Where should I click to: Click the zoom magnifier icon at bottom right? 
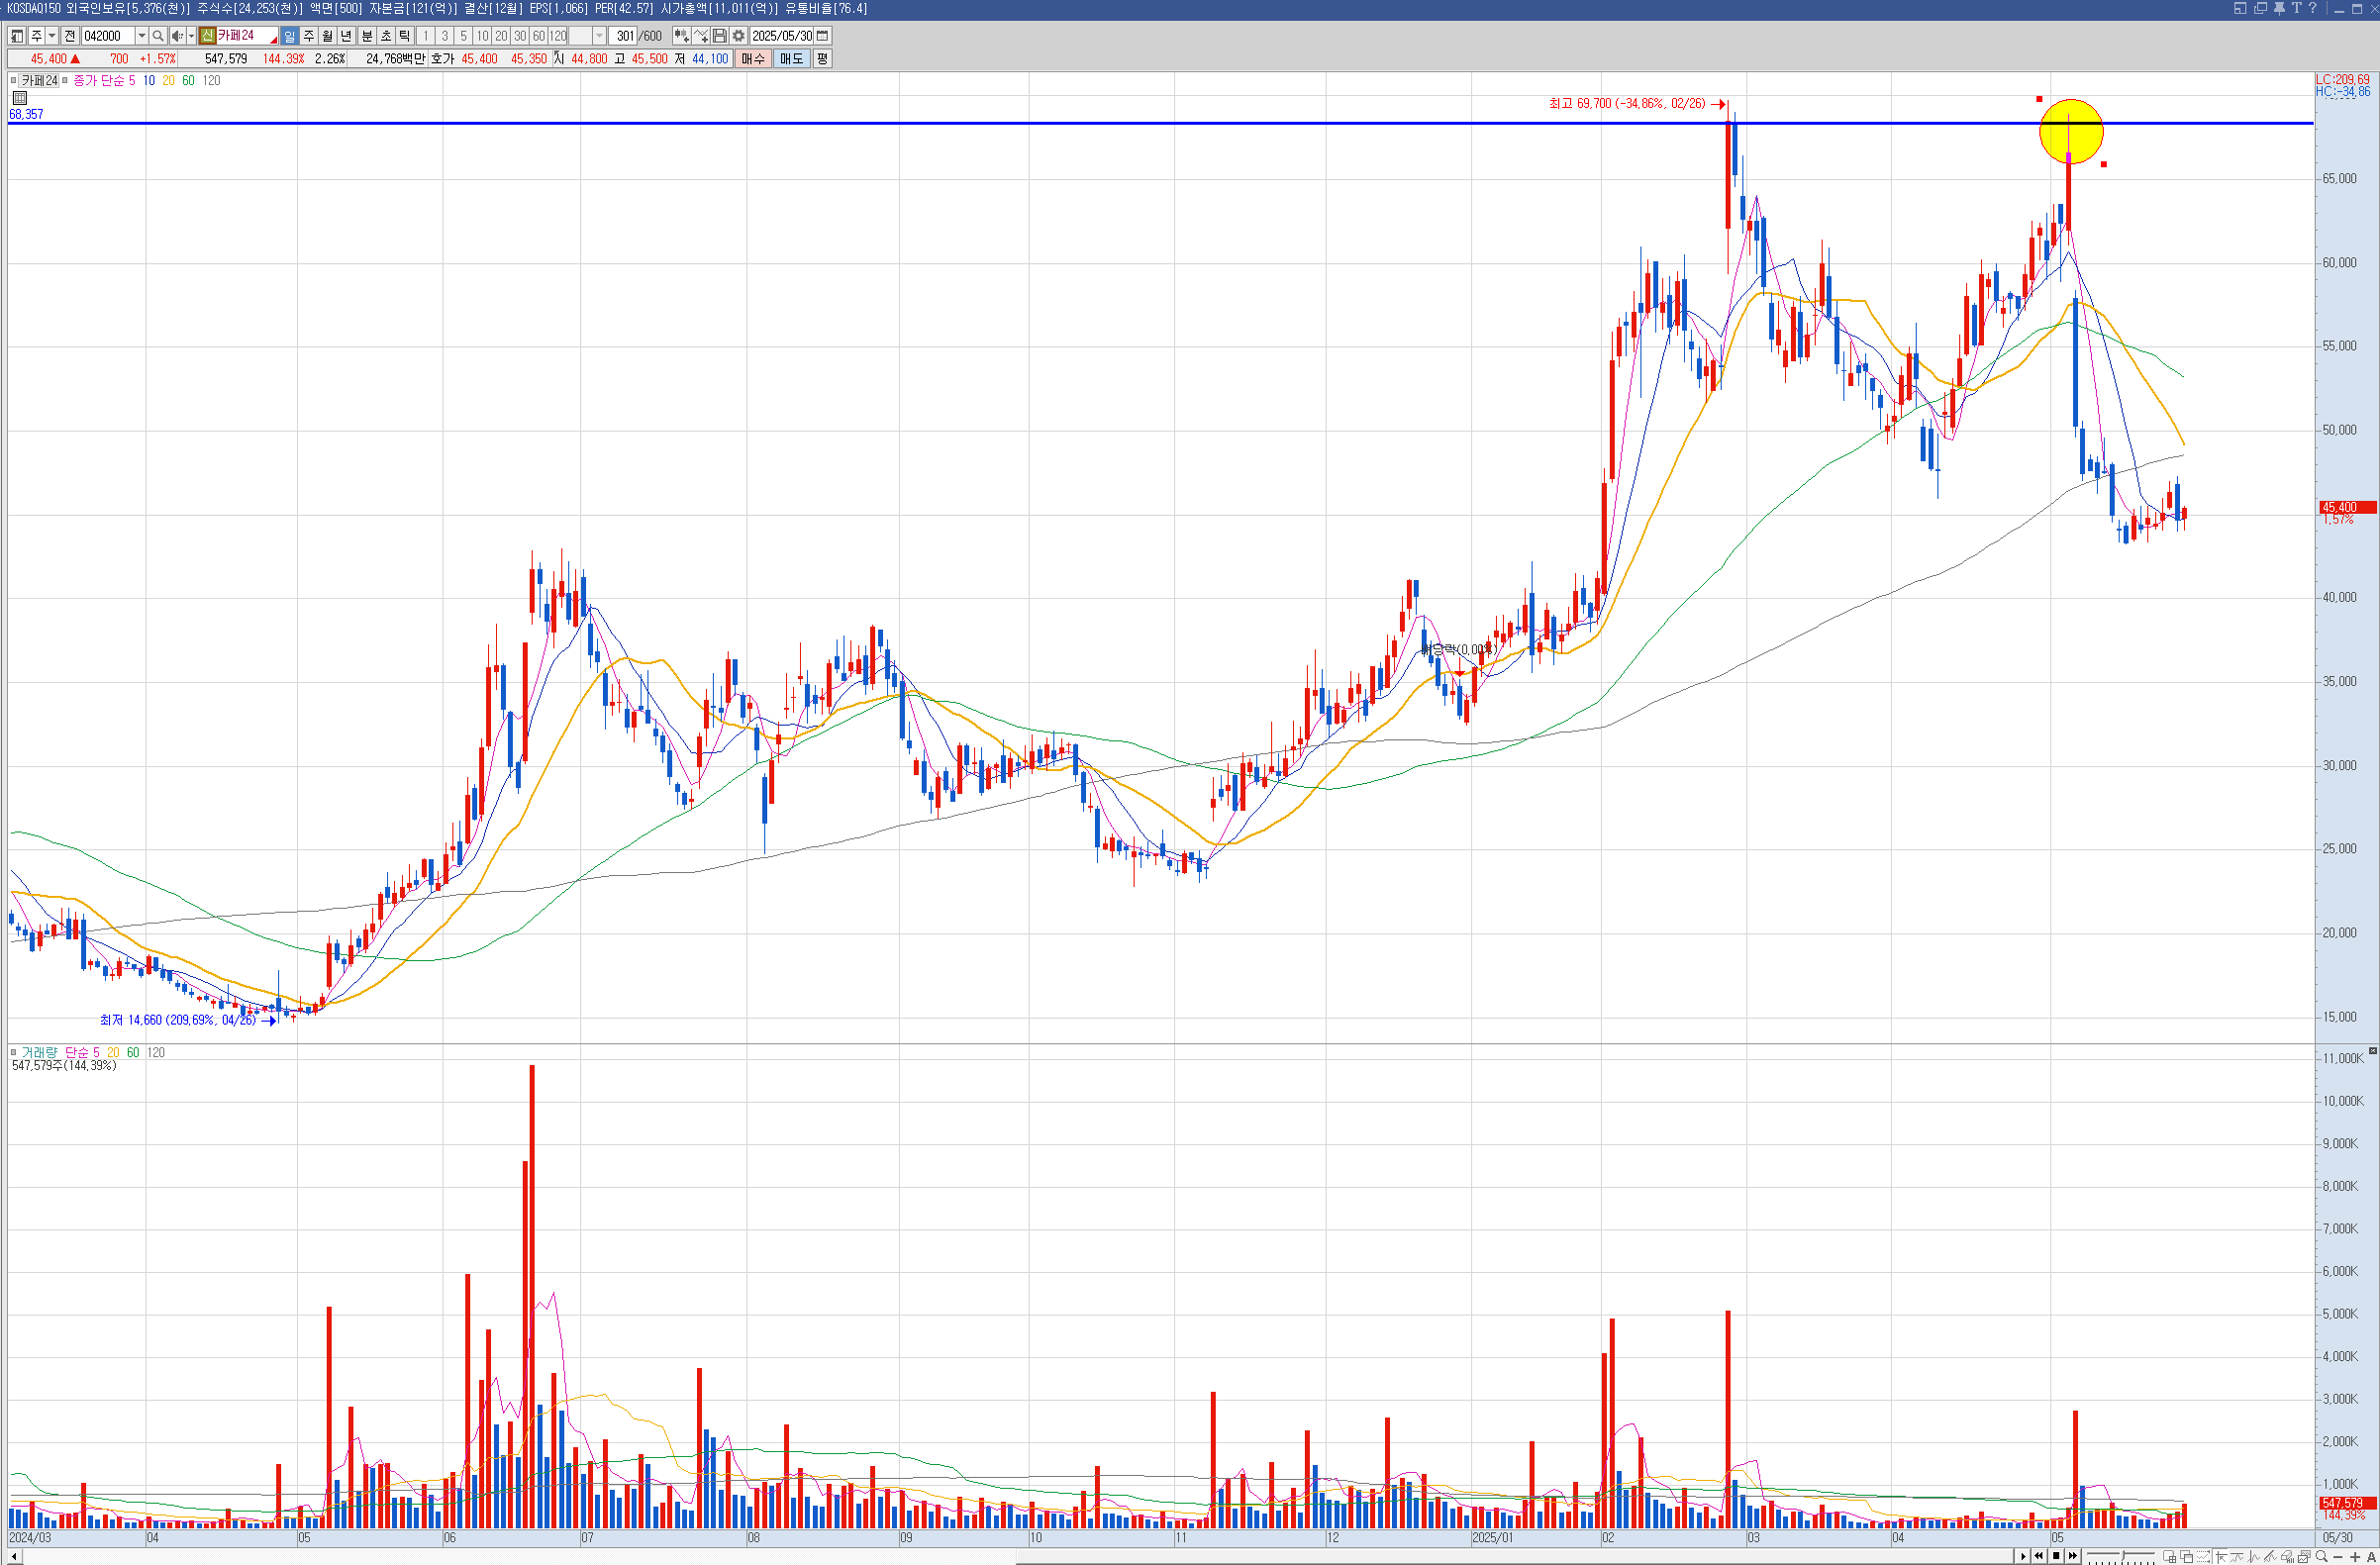2321,1557
